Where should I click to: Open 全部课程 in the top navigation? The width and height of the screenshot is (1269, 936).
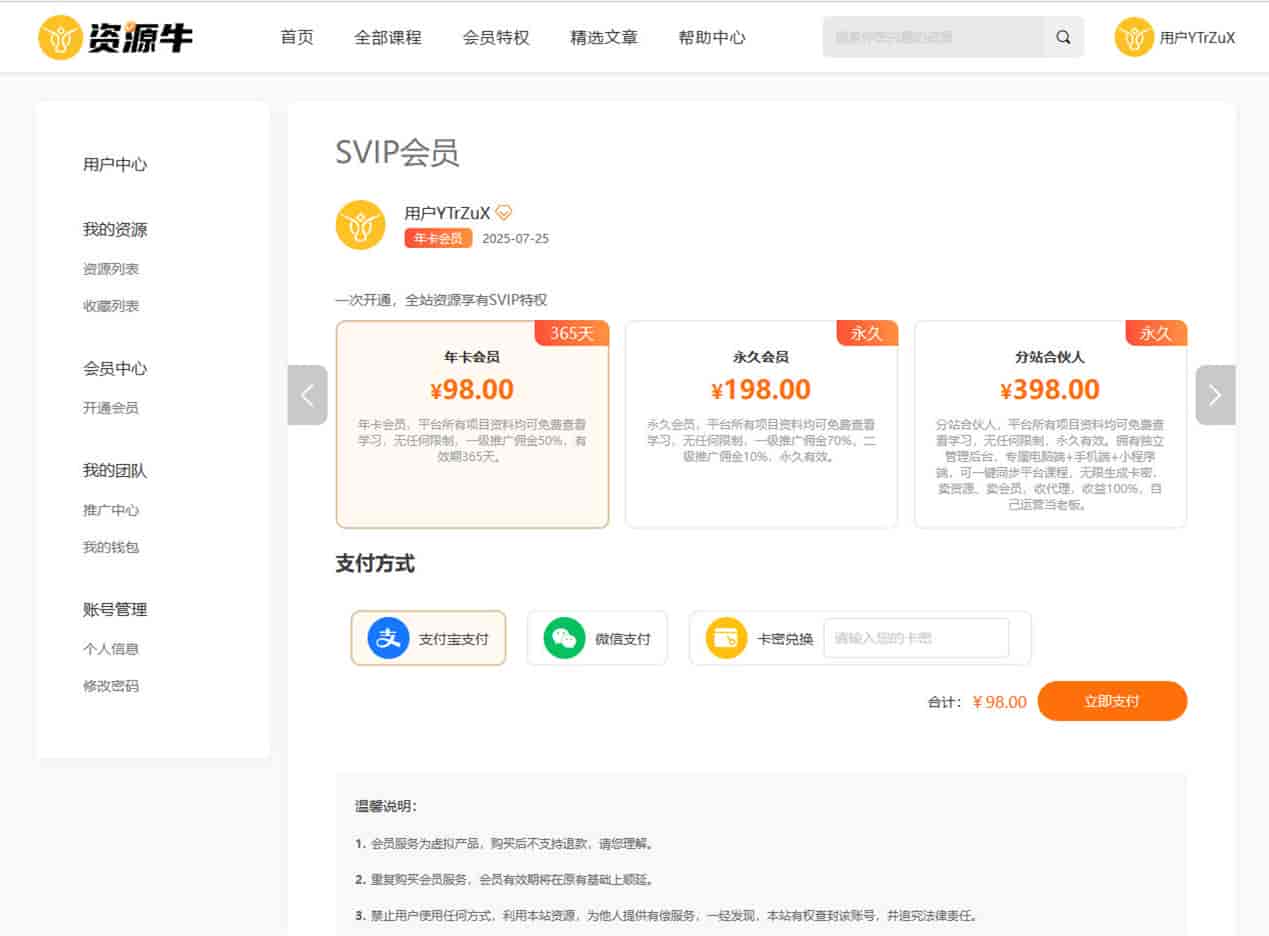(388, 37)
